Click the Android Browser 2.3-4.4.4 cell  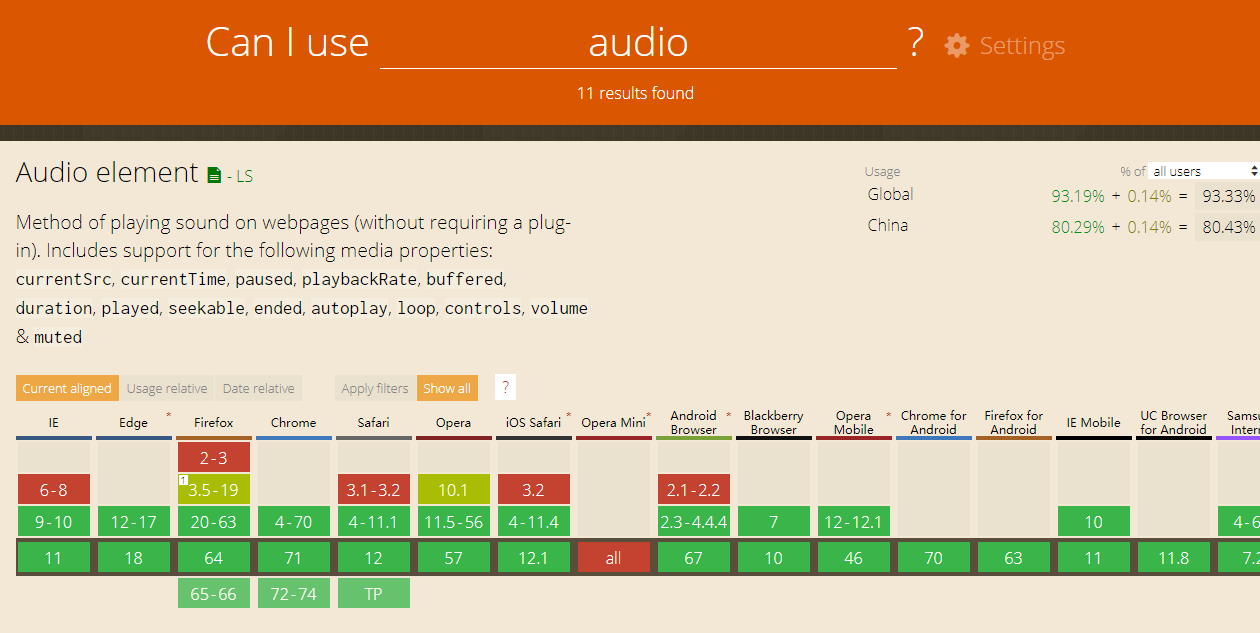click(x=693, y=521)
